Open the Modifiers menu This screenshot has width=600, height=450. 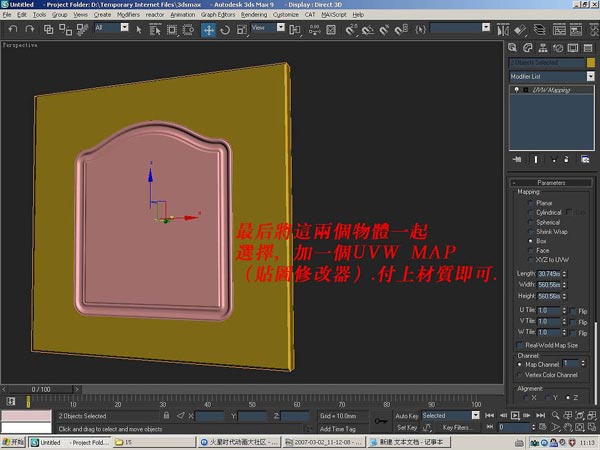pyautogui.click(x=128, y=15)
